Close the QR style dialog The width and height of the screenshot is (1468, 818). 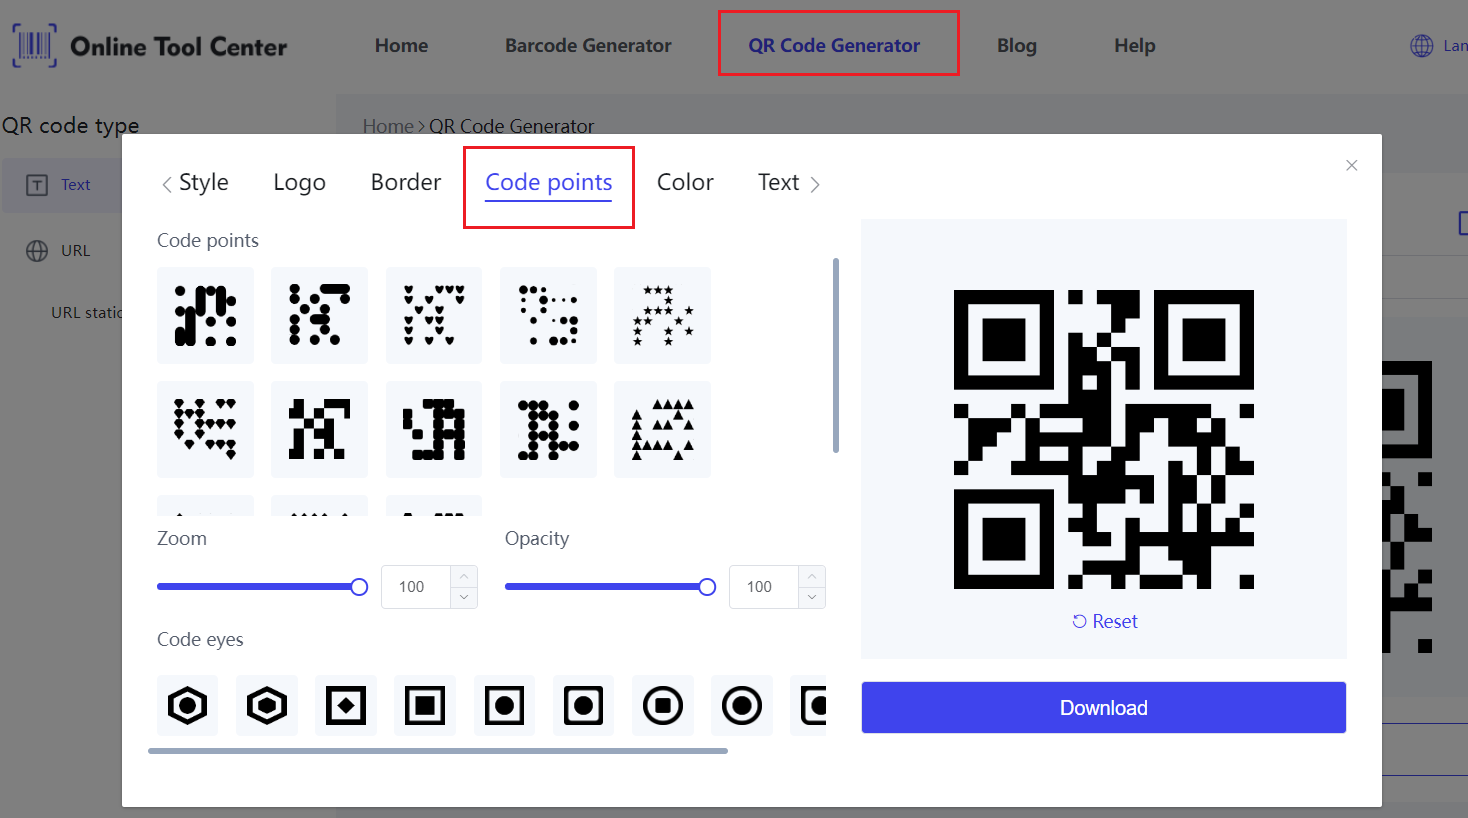1352,165
